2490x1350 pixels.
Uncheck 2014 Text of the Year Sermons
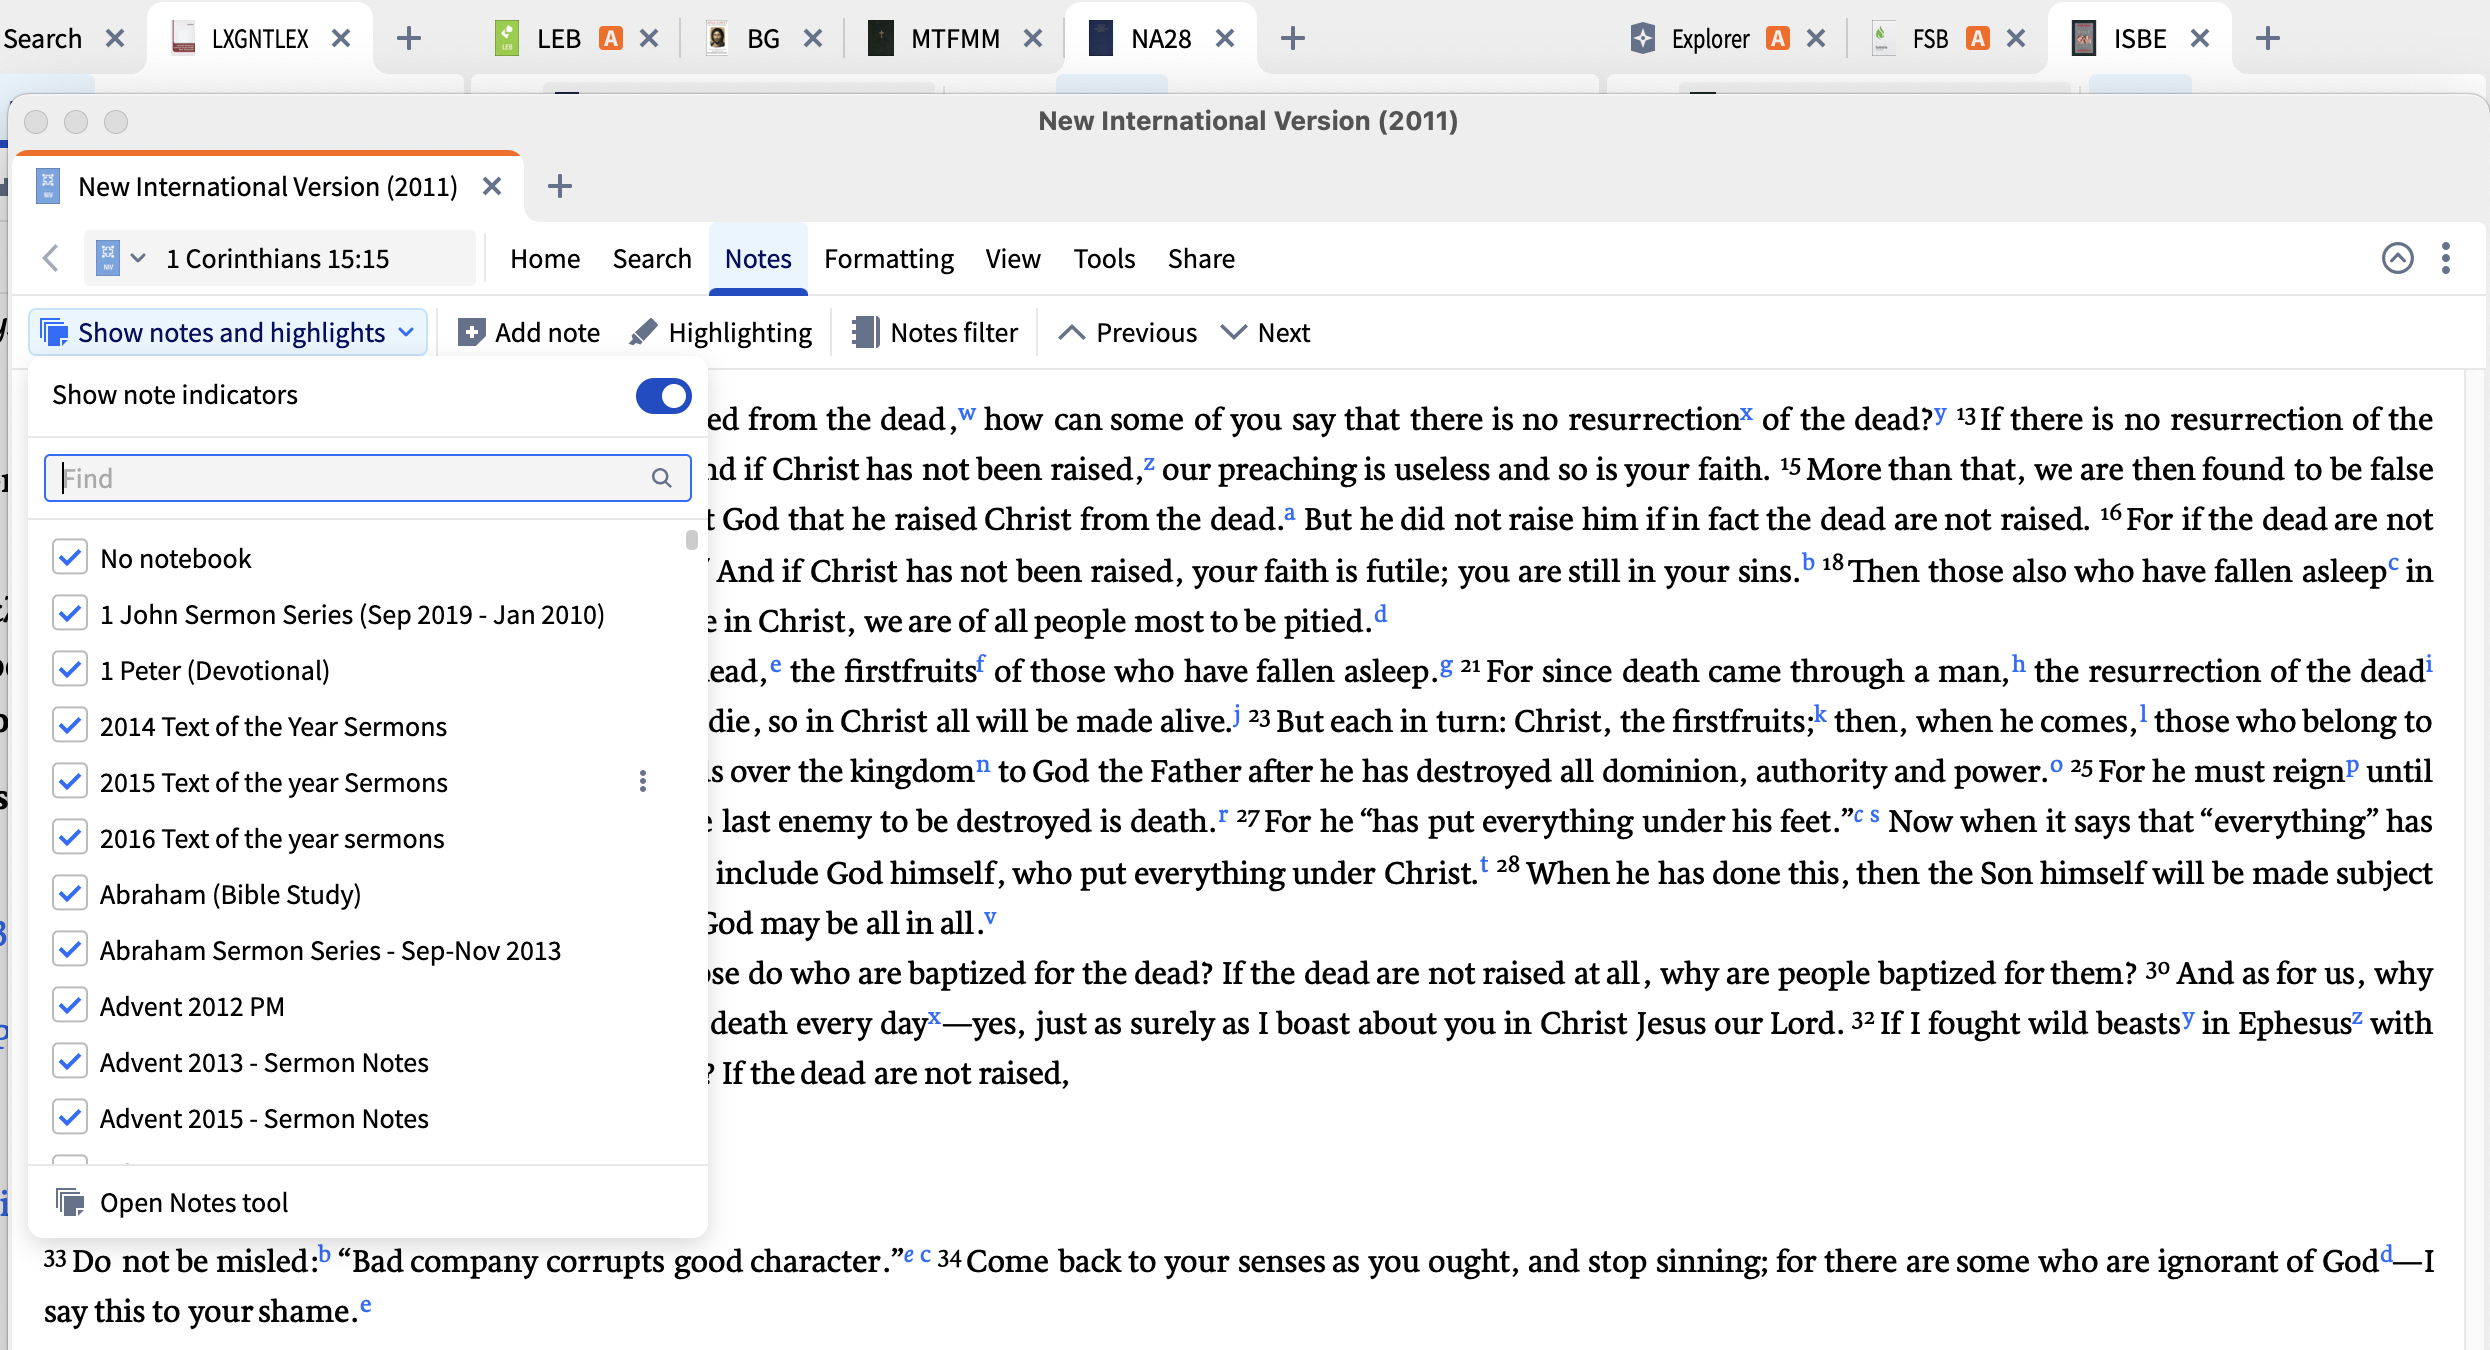click(x=69, y=725)
